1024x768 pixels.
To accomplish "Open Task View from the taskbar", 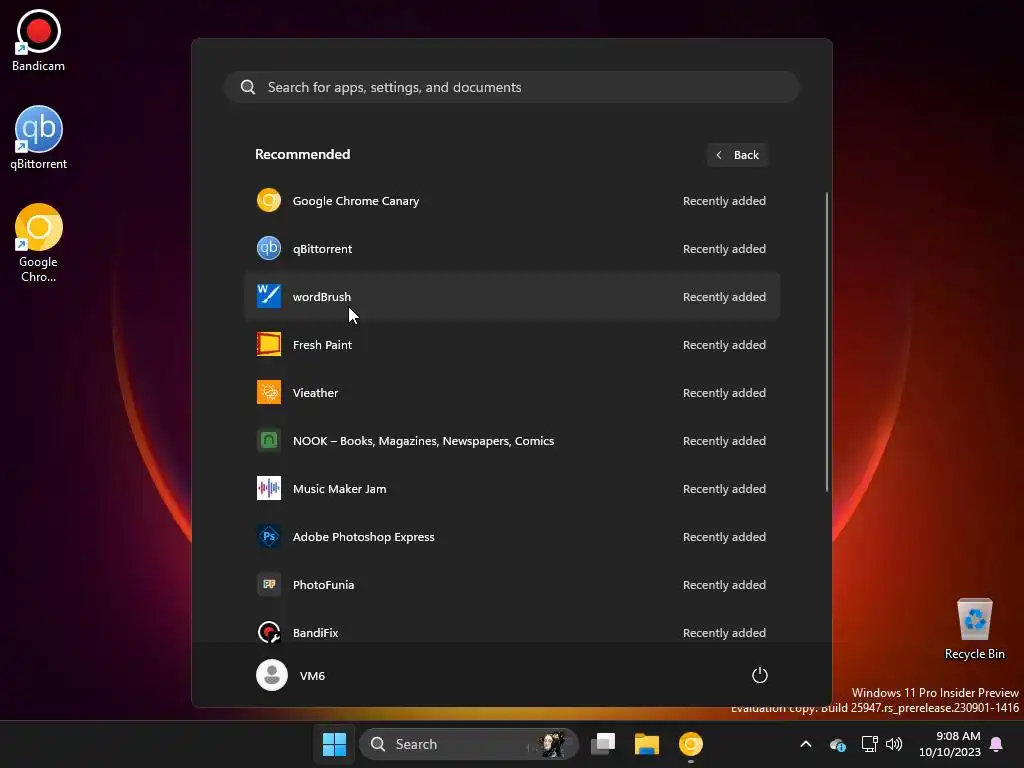I will 603,744.
